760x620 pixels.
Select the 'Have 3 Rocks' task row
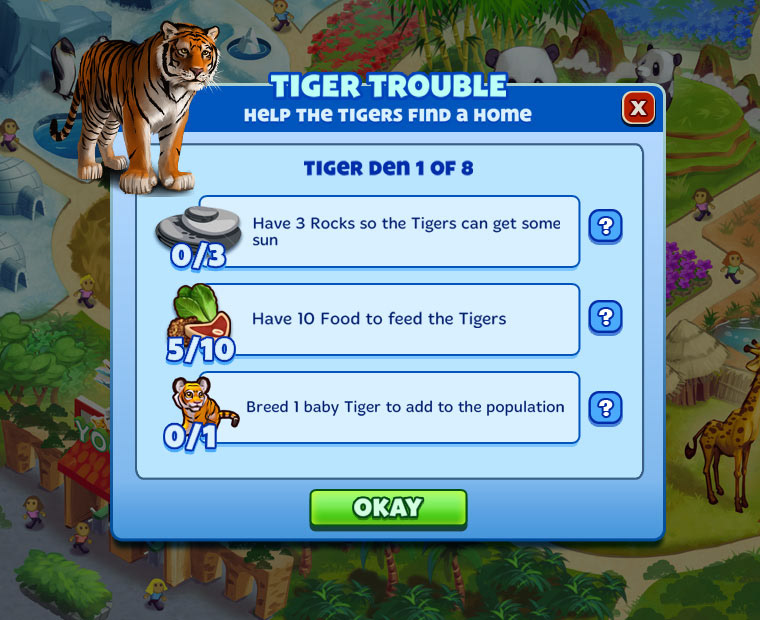tap(389, 232)
